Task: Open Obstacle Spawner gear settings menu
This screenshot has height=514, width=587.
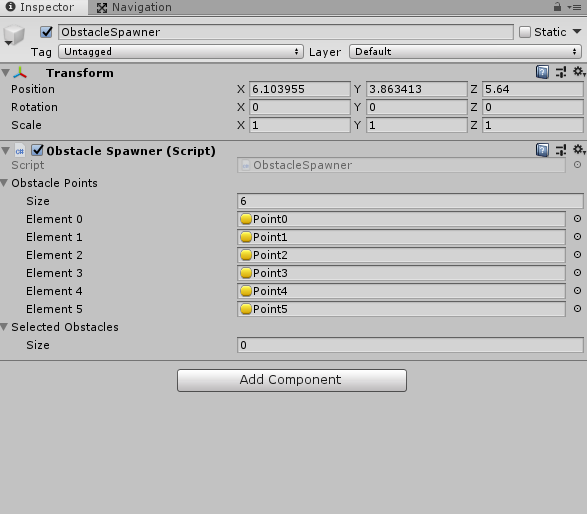Action: click(x=579, y=150)
